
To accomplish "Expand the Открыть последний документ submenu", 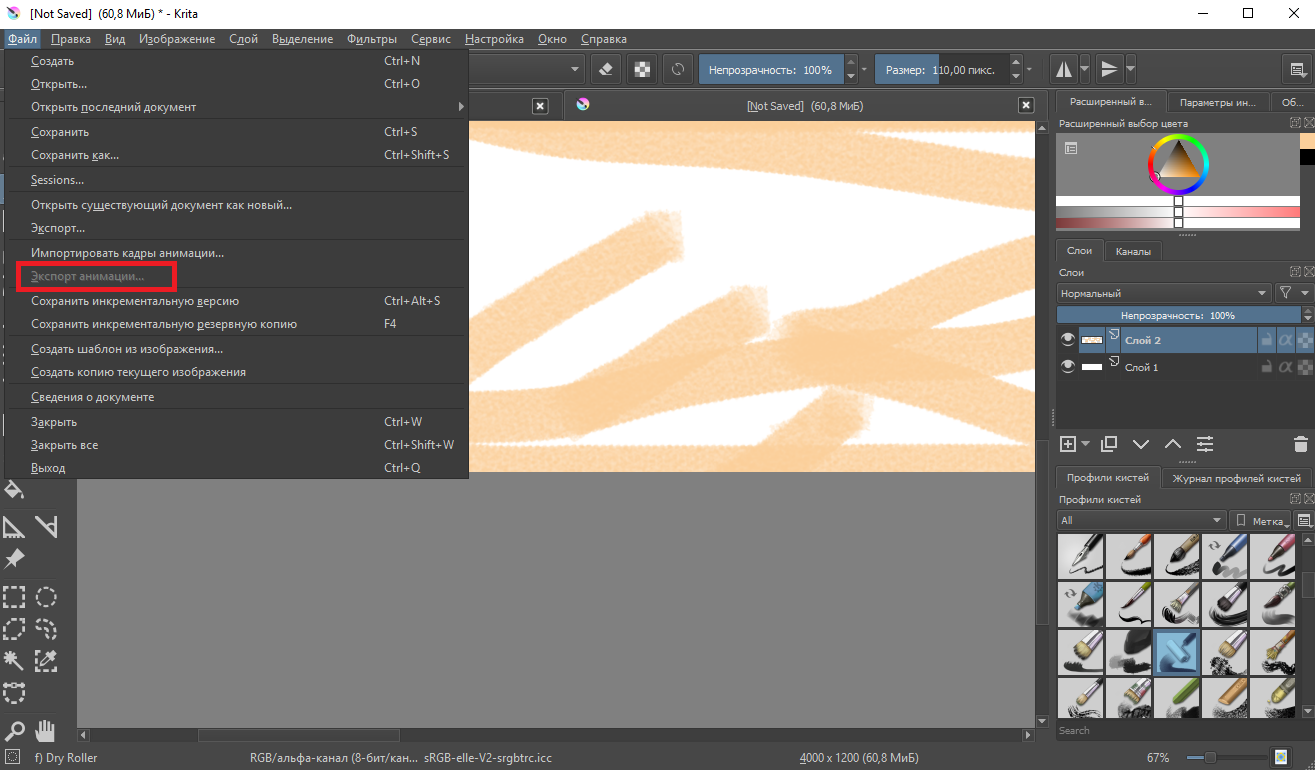I will [237, 107].
